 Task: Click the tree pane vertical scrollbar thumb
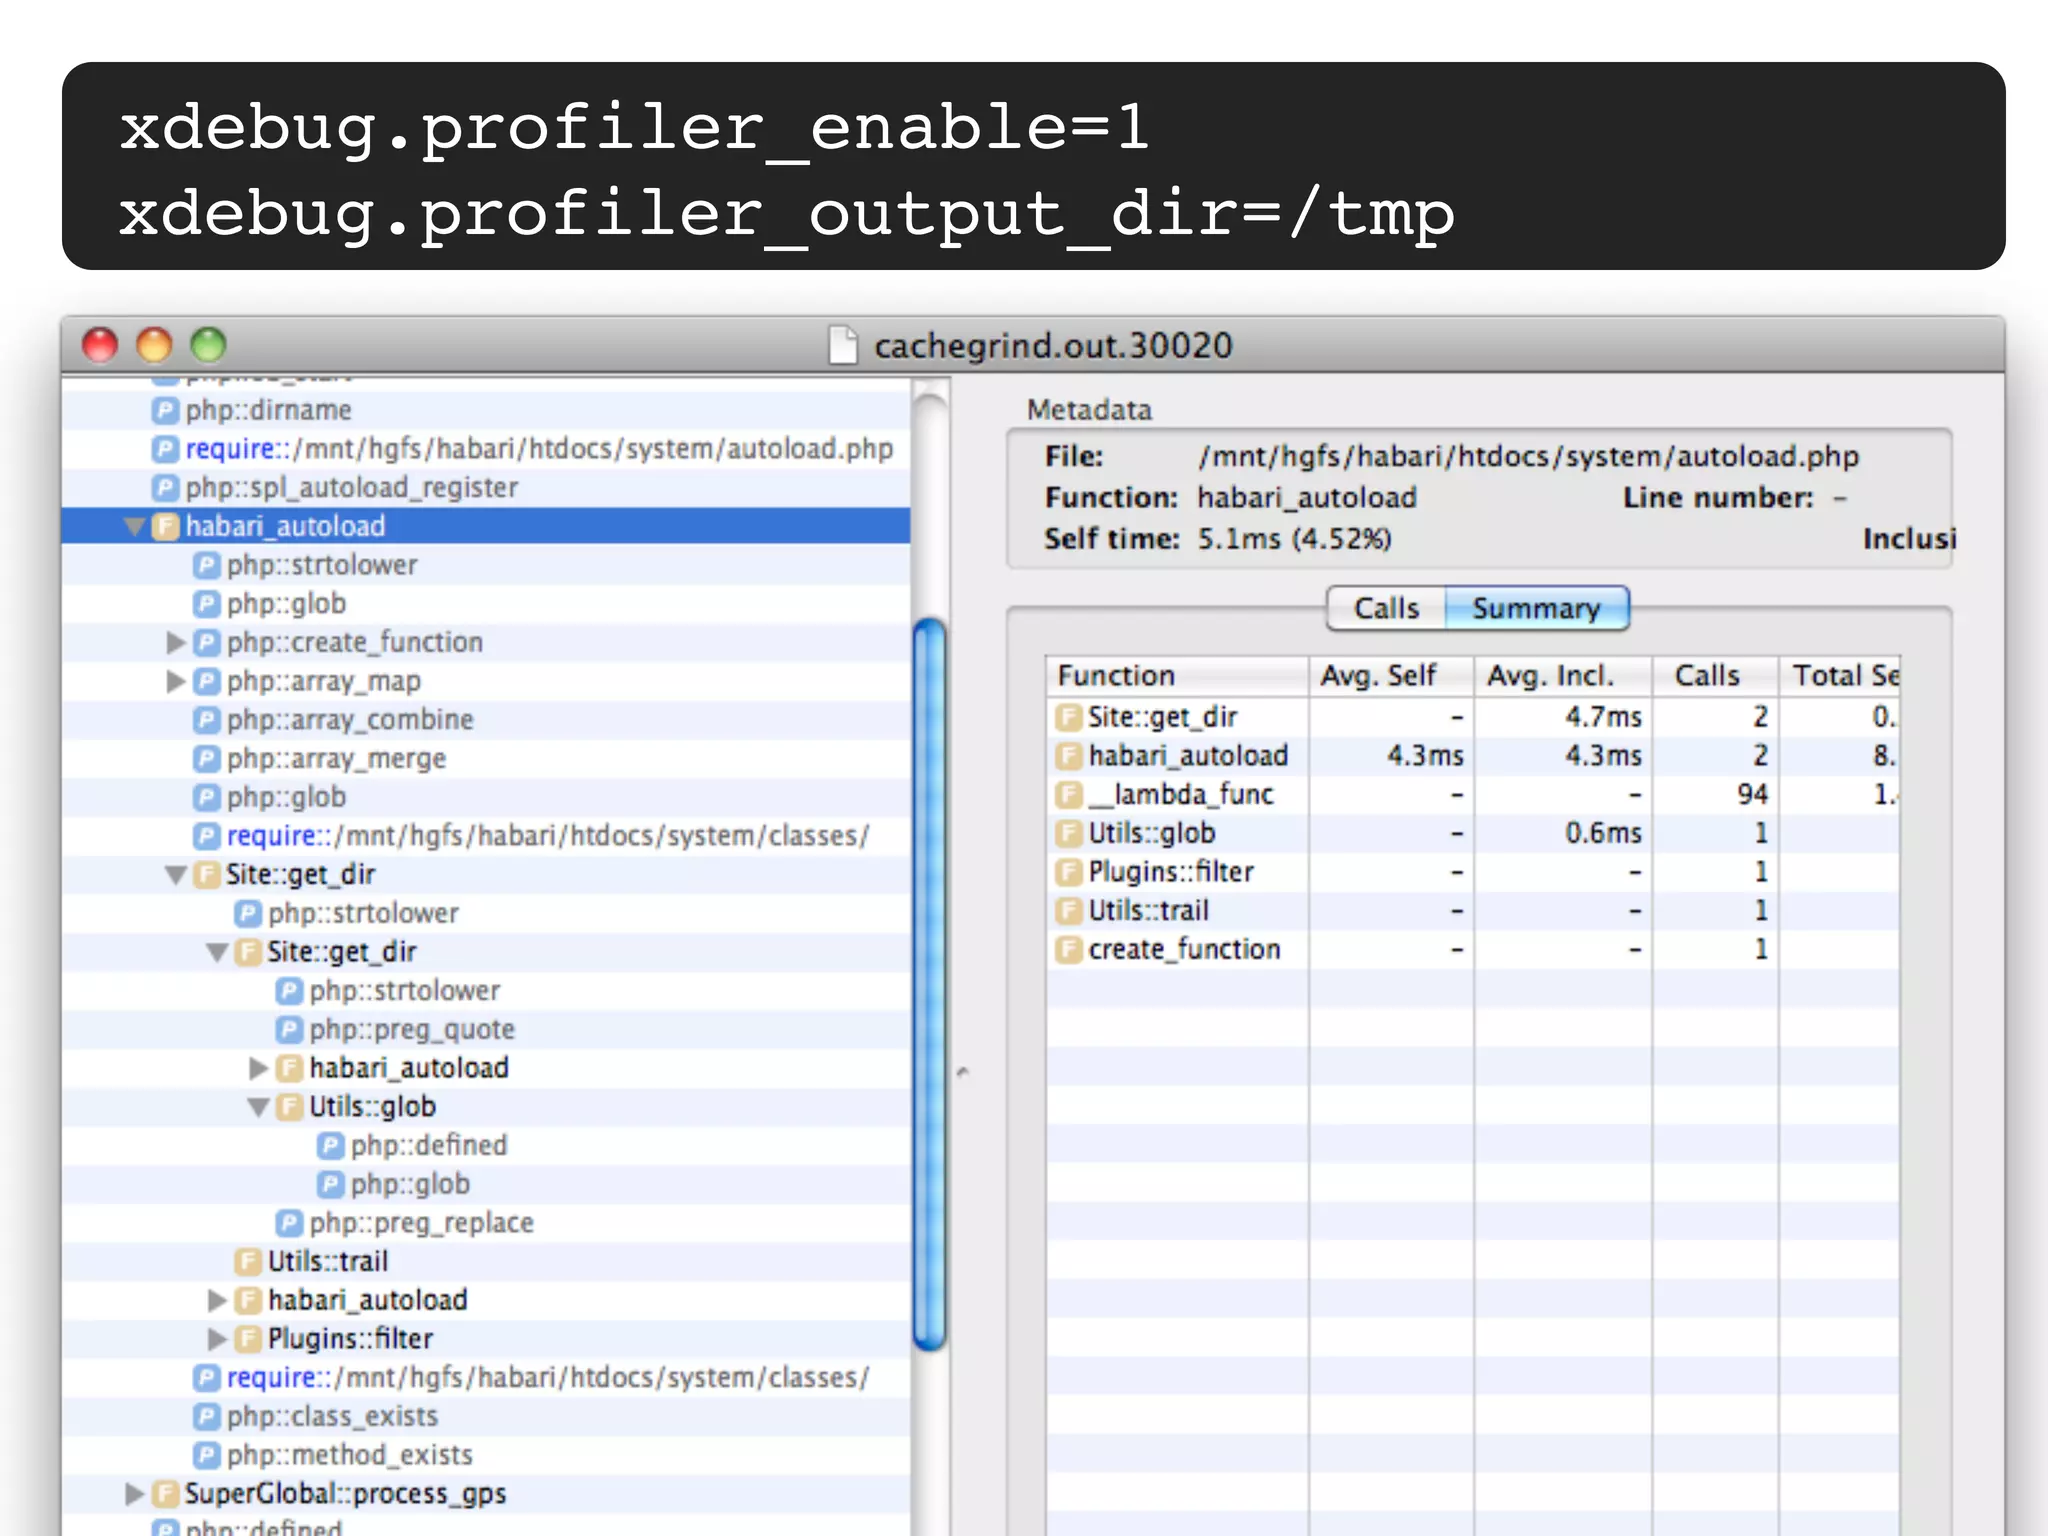(930, 985)
